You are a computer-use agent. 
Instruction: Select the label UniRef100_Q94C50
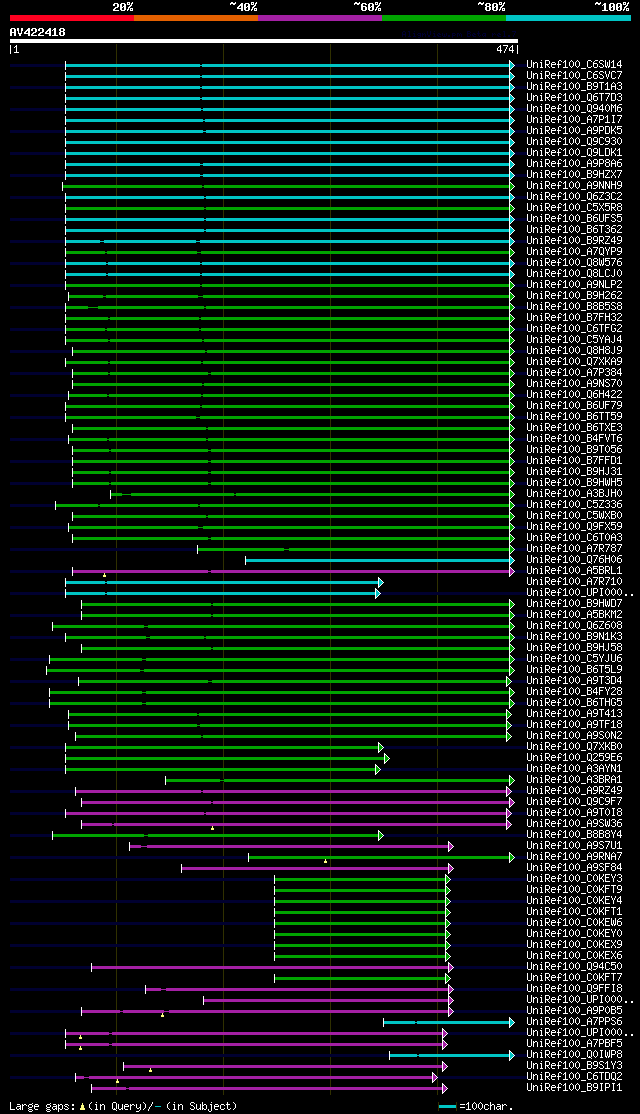pos(575,967)
